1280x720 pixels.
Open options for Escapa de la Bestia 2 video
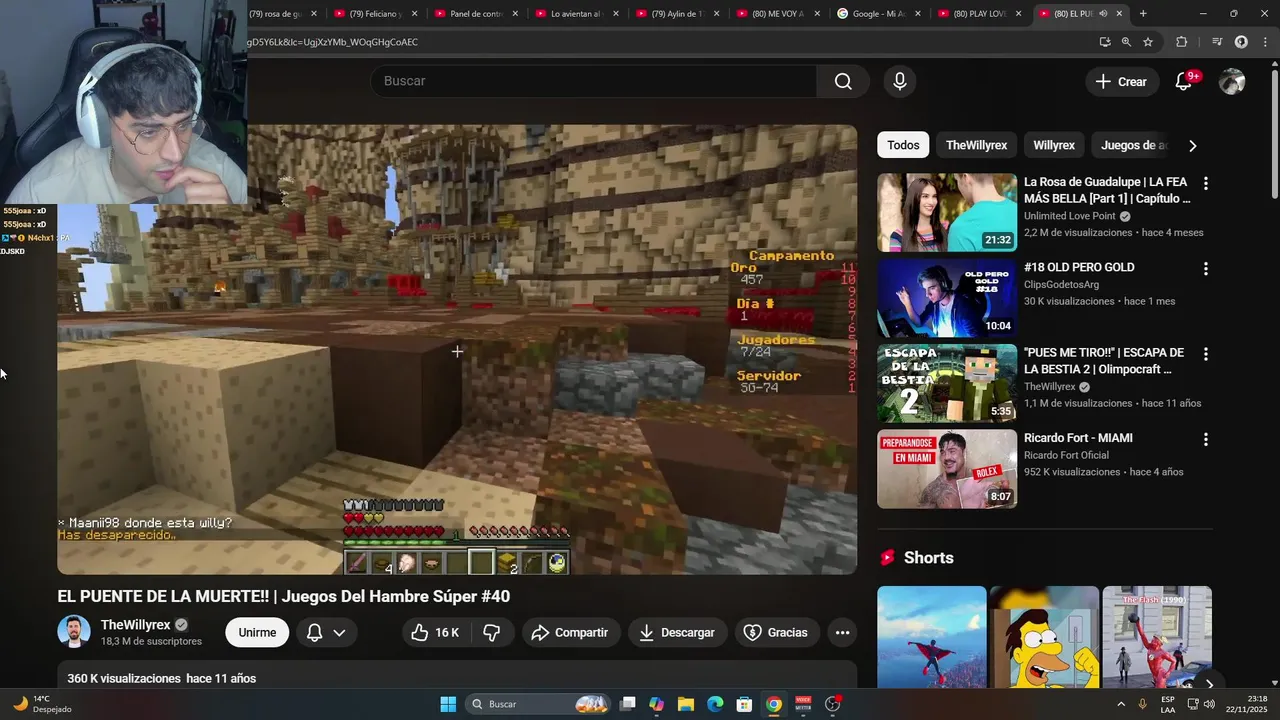[x=1205, y=354]
